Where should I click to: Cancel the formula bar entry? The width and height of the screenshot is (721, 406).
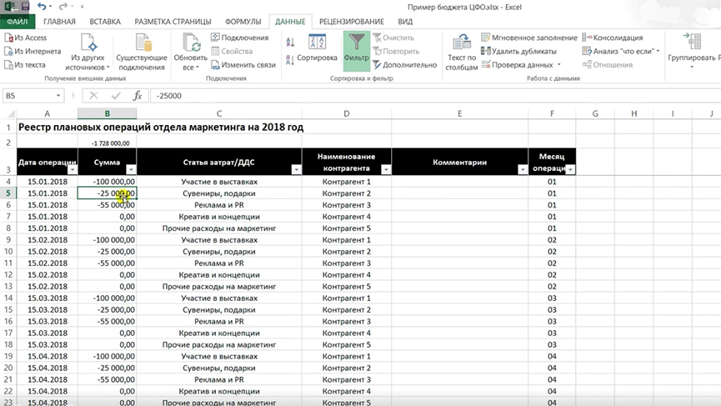point(94,96)
